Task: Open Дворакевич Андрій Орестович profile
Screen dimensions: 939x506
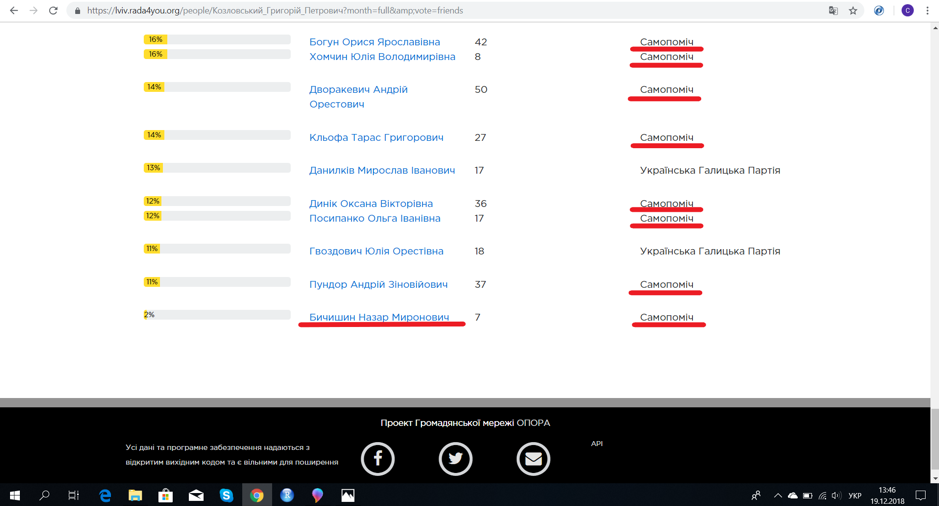Action: (x=358, y=96)
